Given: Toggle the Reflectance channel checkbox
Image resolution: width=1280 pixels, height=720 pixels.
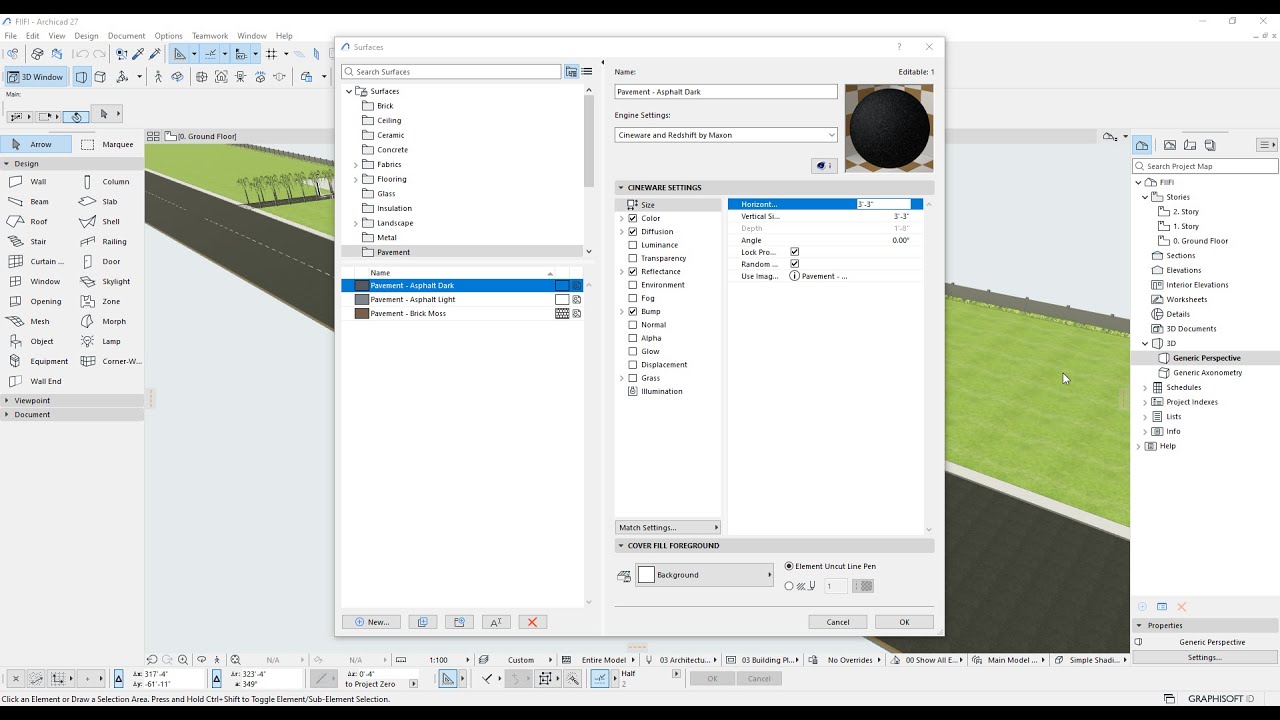Looking at the screenshot, I should pos(632,272).
